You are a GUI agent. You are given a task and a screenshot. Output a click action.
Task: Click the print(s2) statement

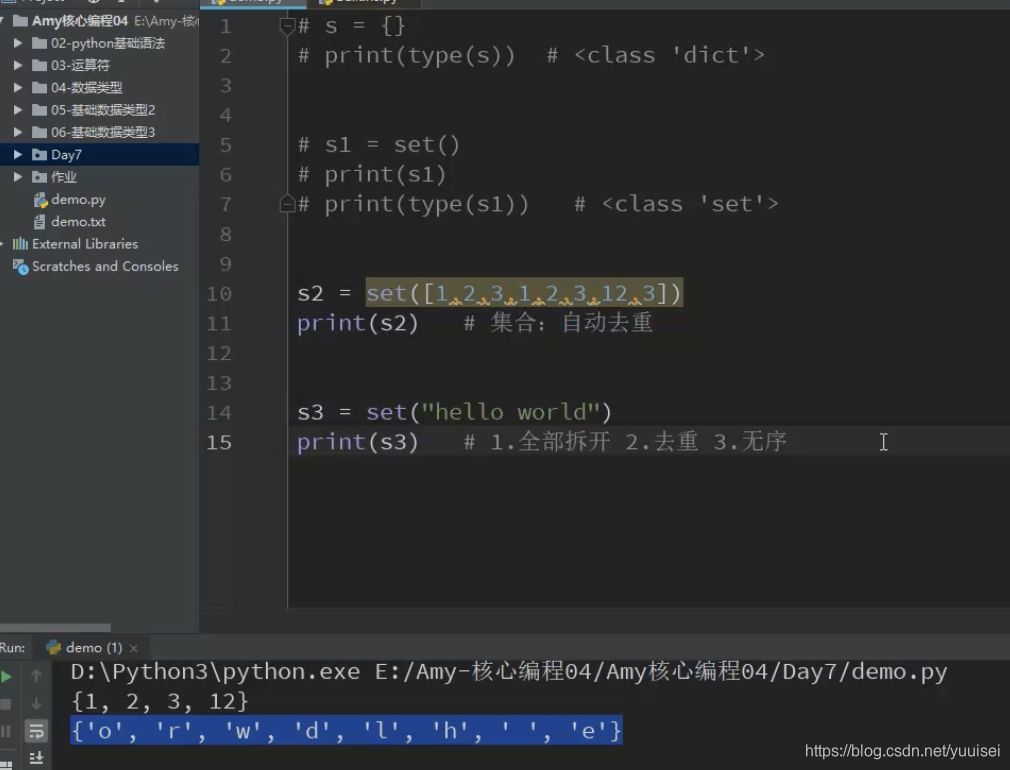357,323
